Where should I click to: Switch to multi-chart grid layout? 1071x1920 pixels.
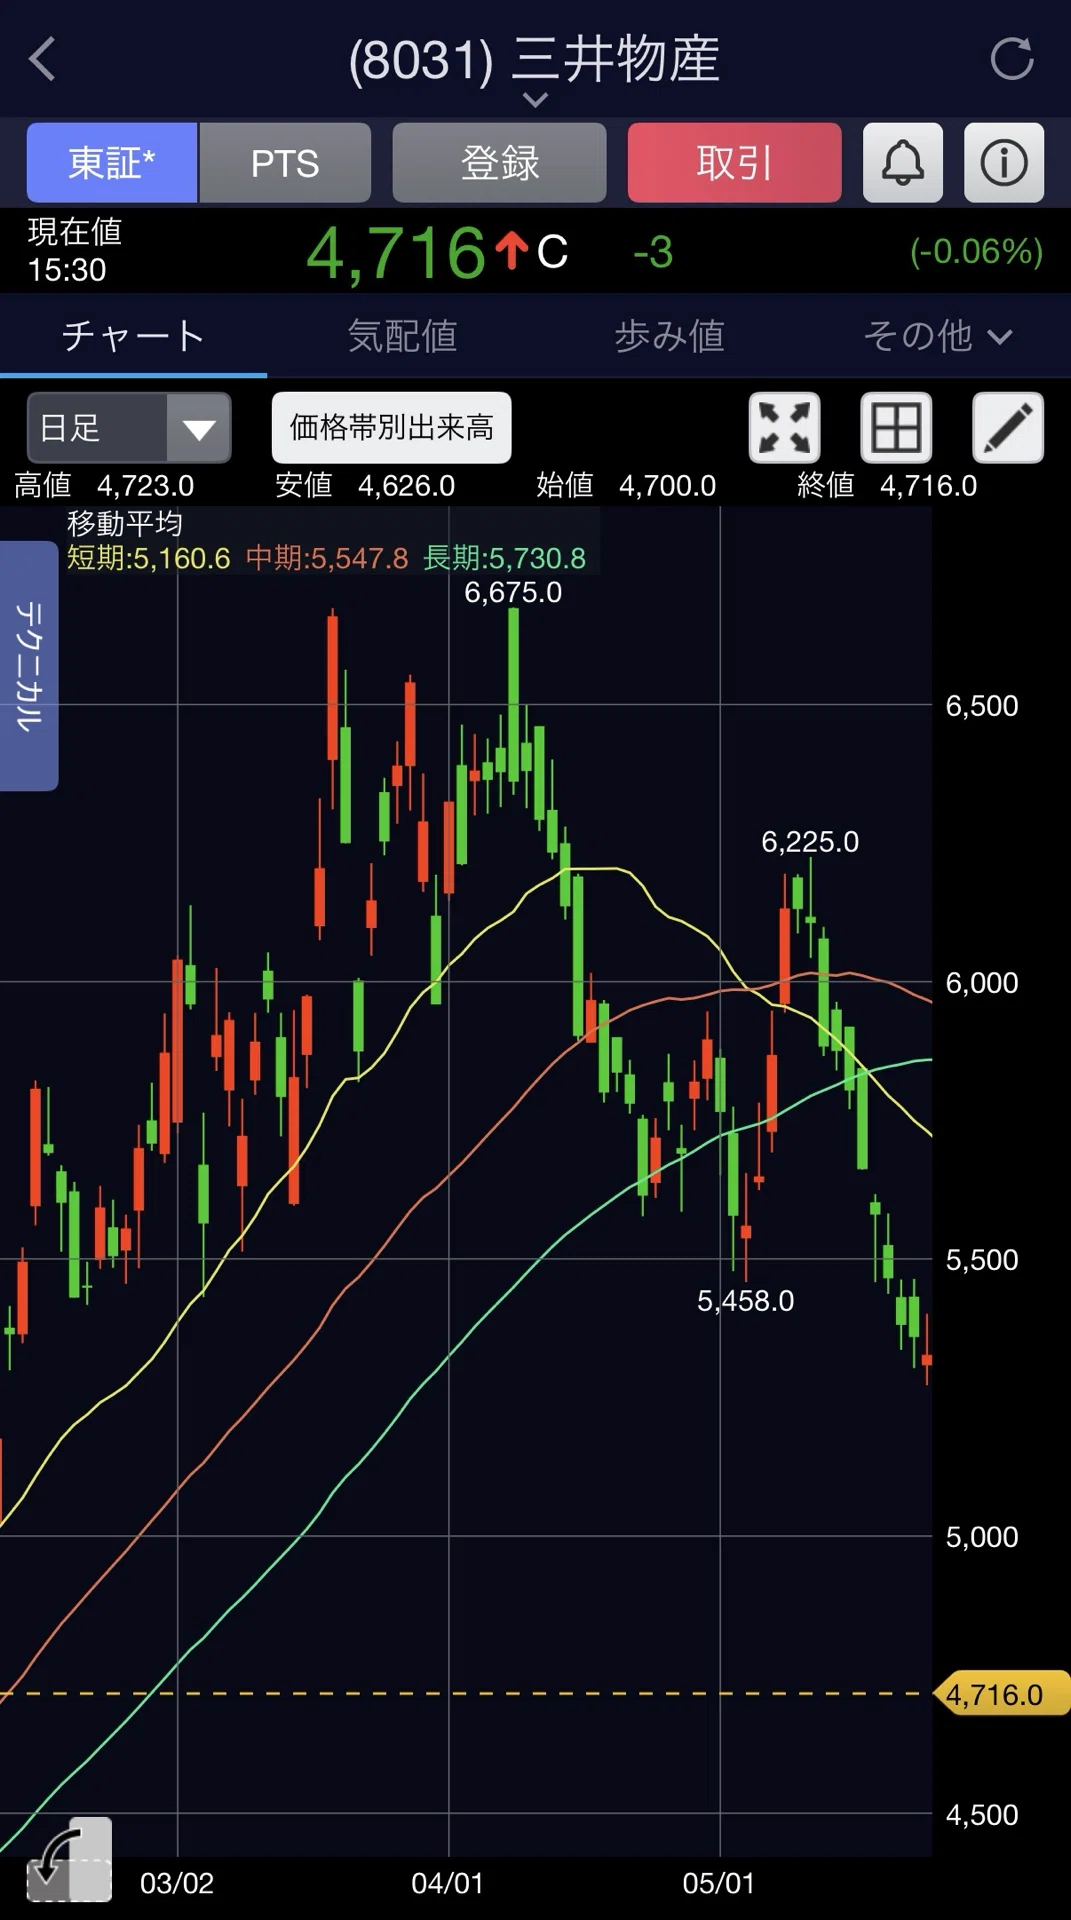click(897, 428)
